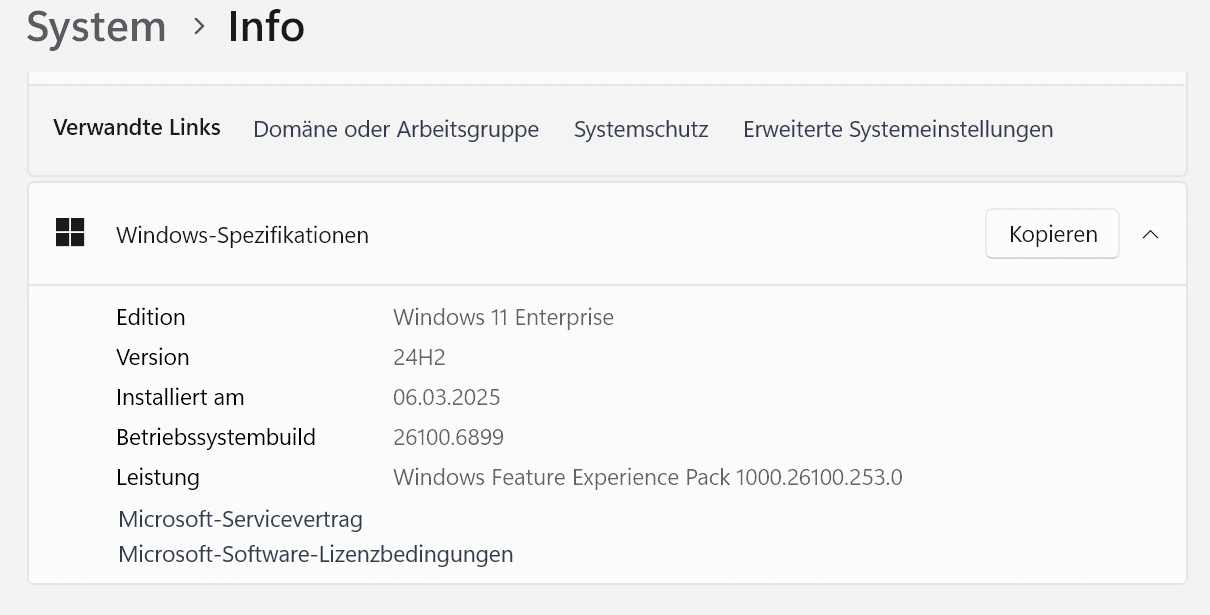The height and width of the screenshot is (615, 1210).
Task: Open the Microsoft-Servicevertrag link
Action: (240, 519)
